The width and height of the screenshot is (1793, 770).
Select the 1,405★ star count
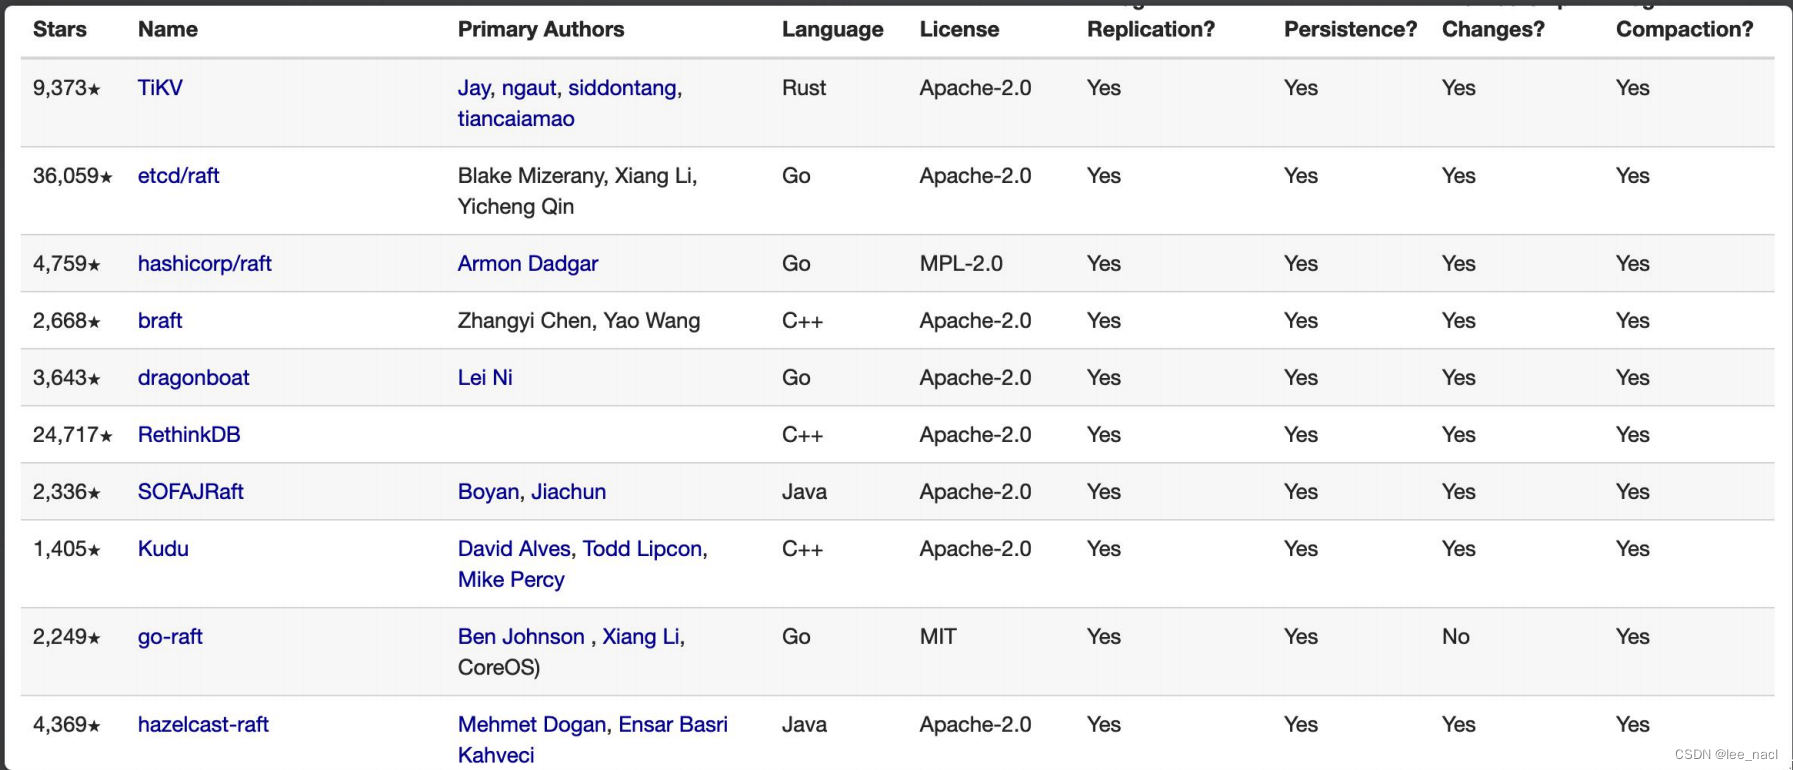click(67, 549)
